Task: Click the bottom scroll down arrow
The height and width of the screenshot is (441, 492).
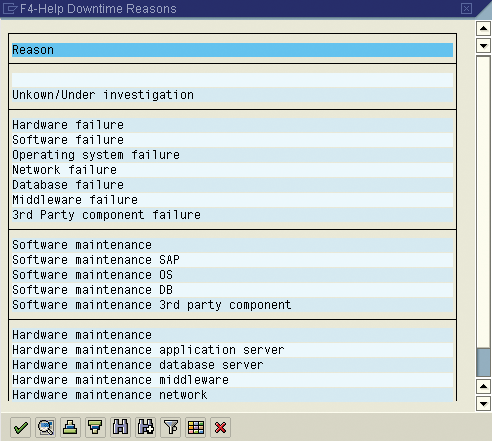Action: coord(483,404)
